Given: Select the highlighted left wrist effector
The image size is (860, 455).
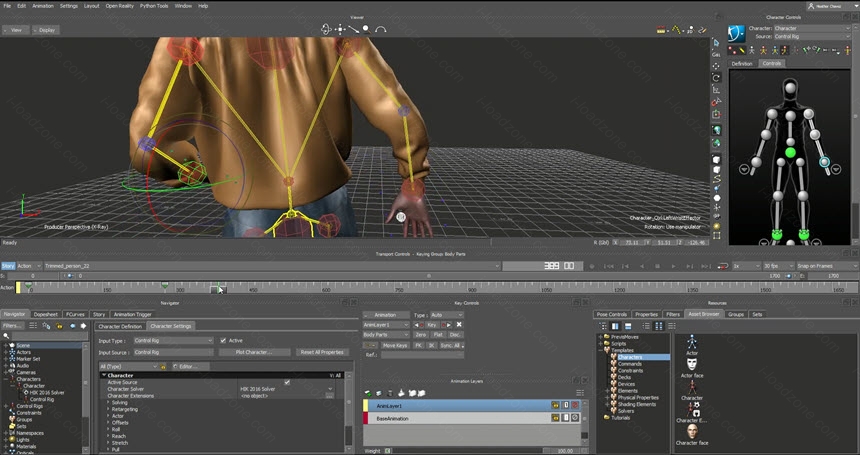Looking at the screenshot, I should (x=824, y=162).
